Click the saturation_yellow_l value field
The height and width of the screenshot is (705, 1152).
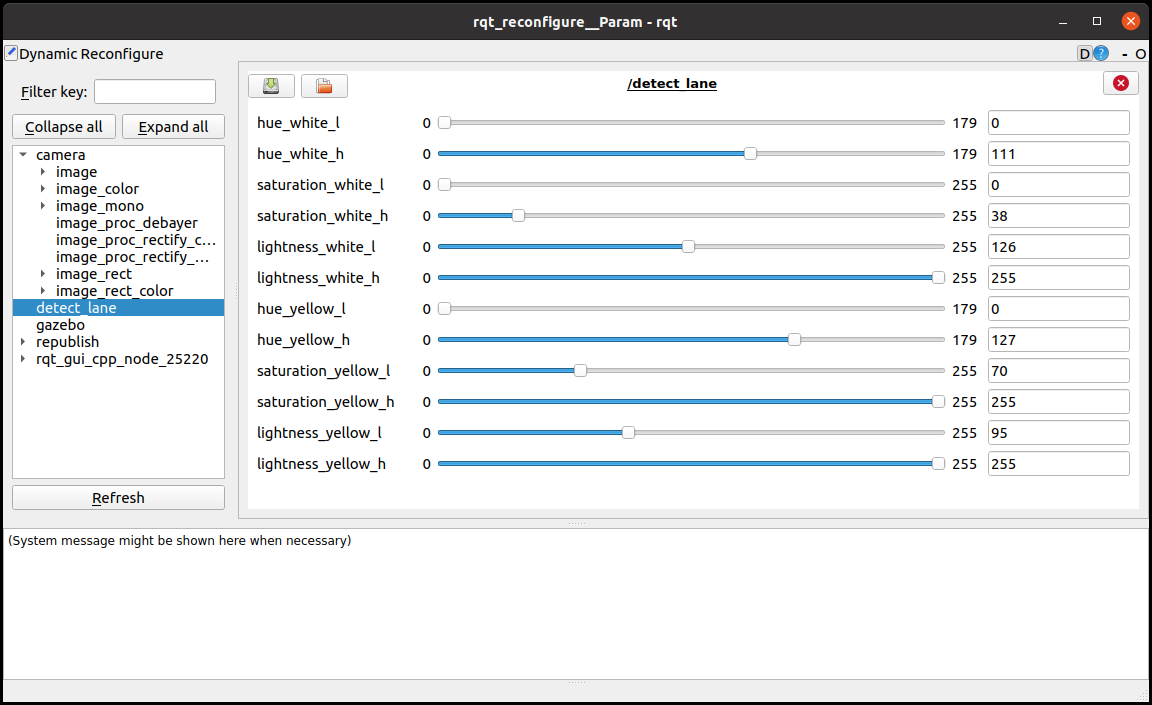(x=1058, y=371)
